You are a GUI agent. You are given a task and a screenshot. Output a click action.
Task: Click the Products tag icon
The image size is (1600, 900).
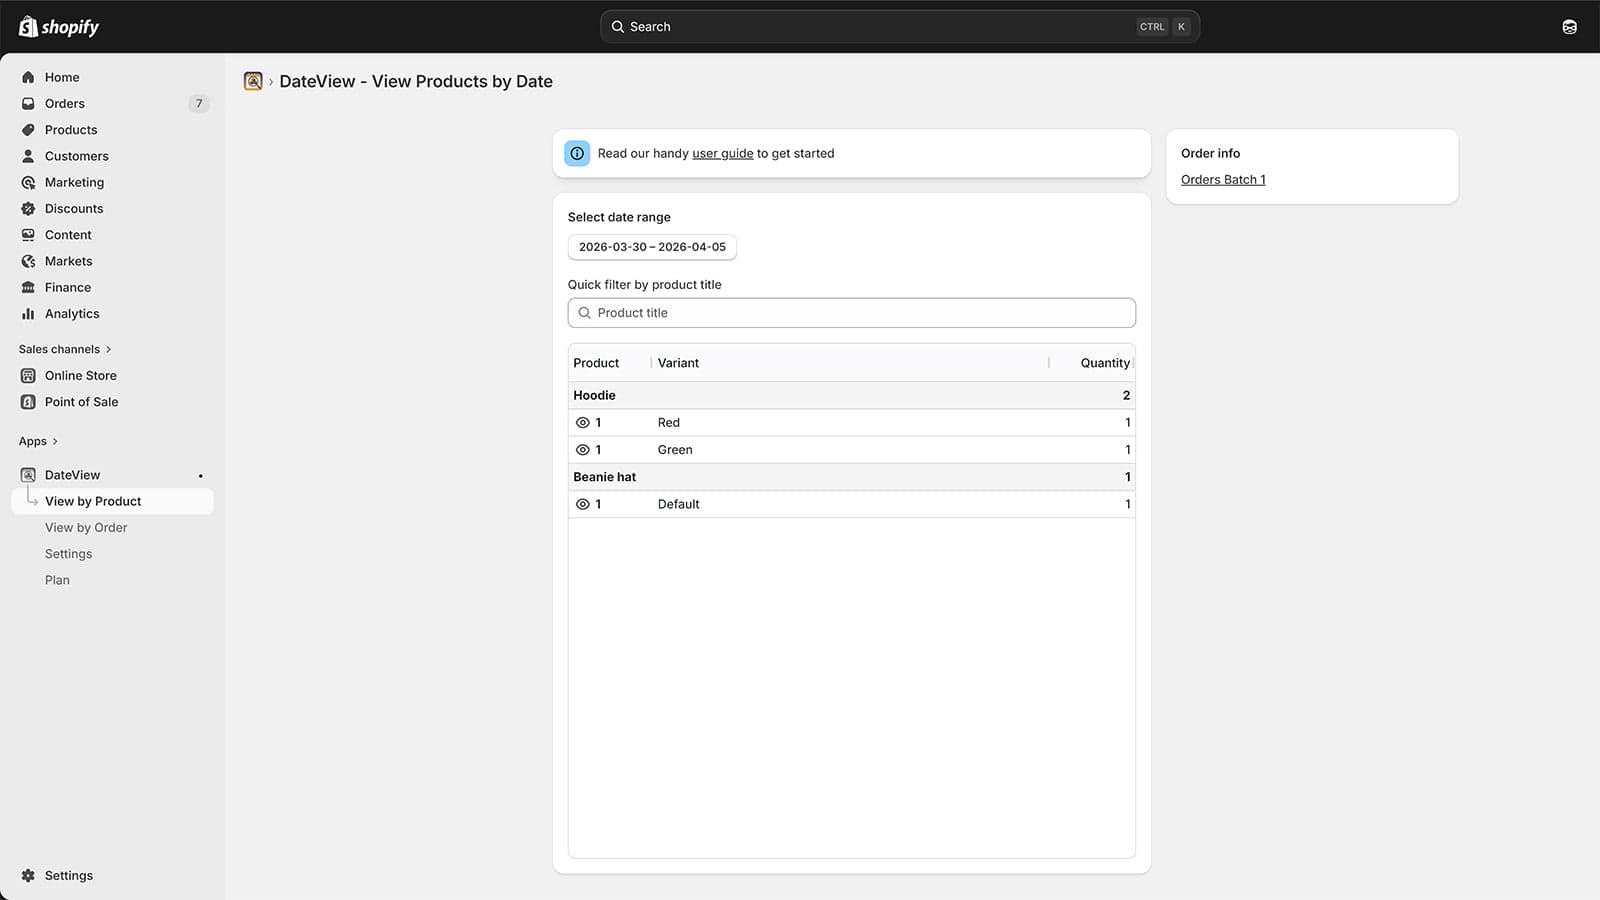[x=28, y=130]
